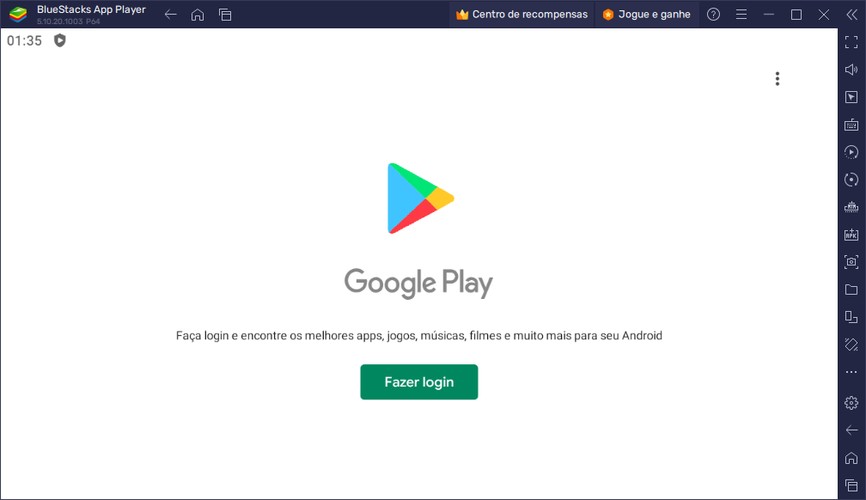Close the BlueStacks App Player window
The height and width of the screenshot is (500, 866).
click(824, 14)
